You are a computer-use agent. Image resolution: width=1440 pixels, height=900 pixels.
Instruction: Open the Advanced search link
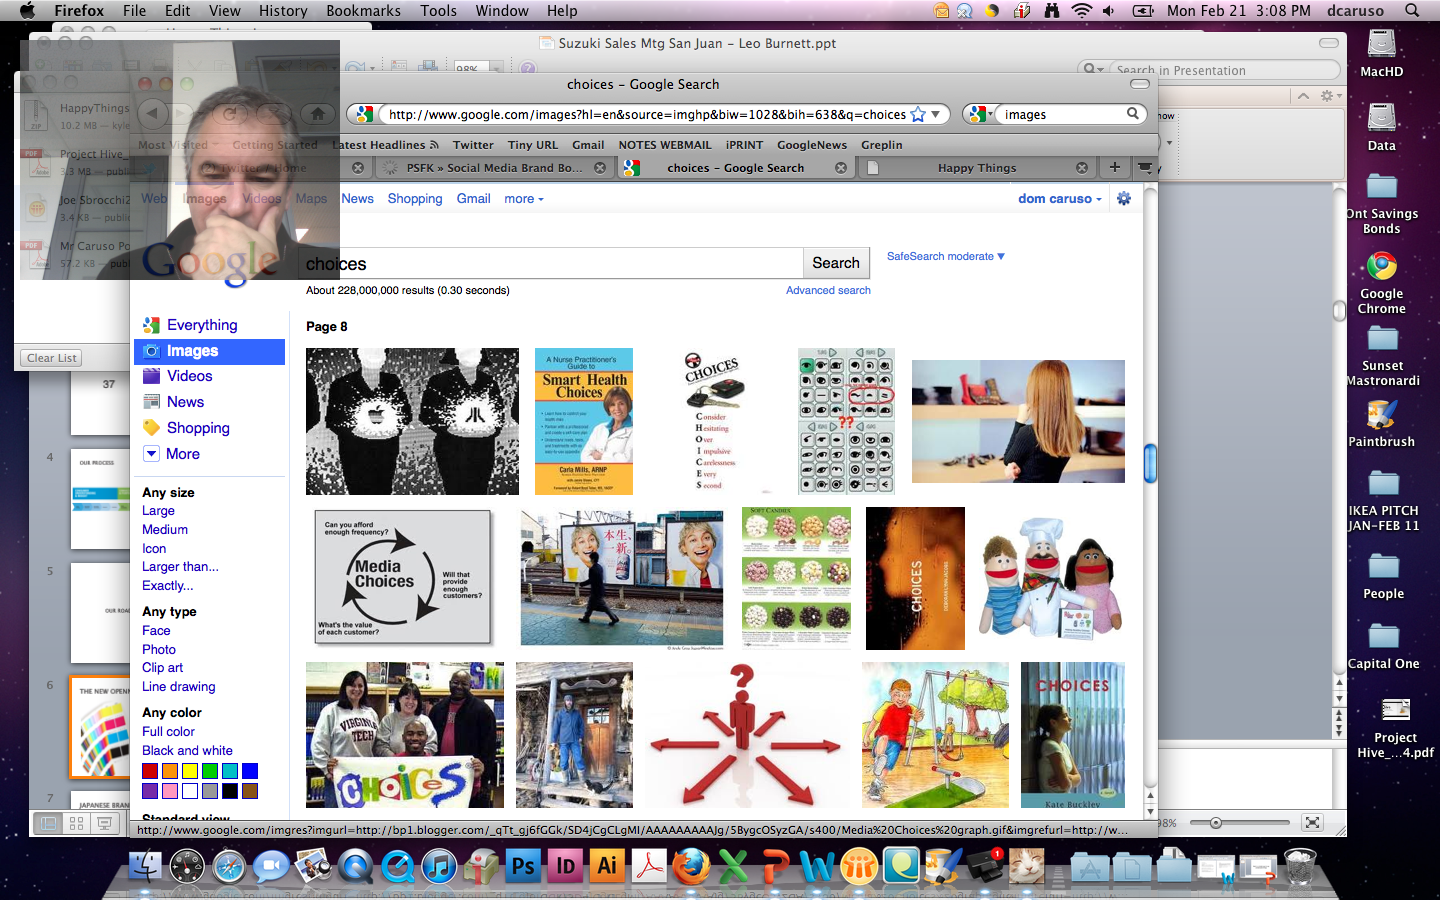tap(827, 290)
